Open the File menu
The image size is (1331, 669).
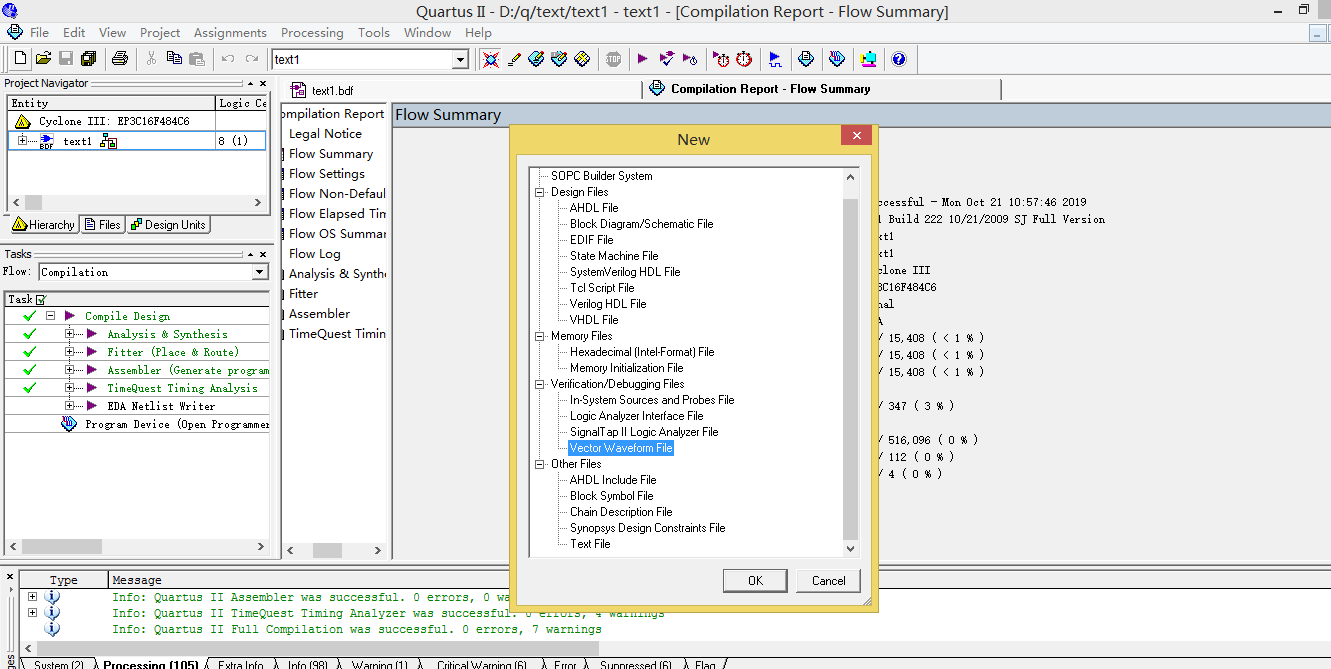click(x=39, y=32)
